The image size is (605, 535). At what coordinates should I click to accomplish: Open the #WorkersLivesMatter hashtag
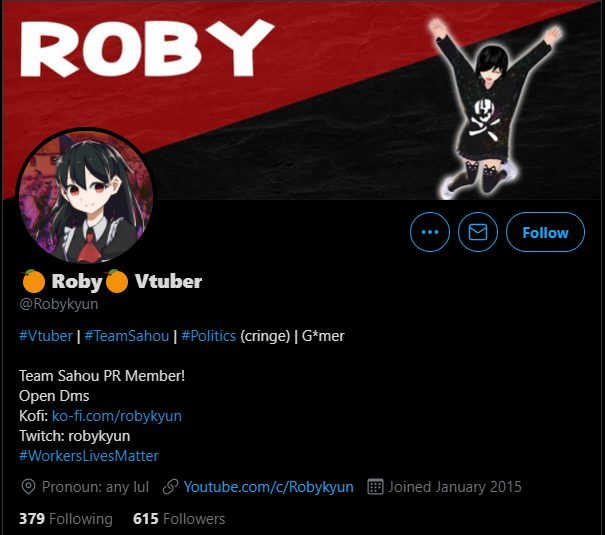pos(89,456)
